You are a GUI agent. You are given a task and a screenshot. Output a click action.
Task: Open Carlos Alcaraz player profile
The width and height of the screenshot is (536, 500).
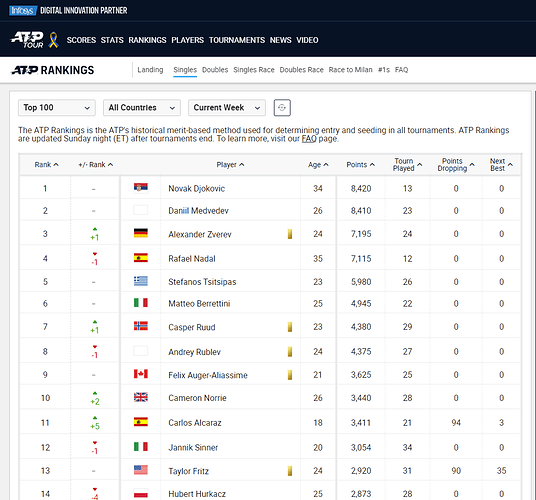coord(195,423)
